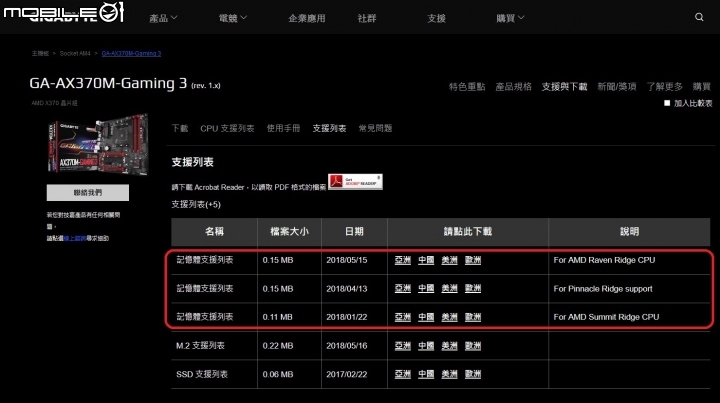Download Summit Ridge list from 美洲
The width and height of the screenshot is (720, 403).
450,317
